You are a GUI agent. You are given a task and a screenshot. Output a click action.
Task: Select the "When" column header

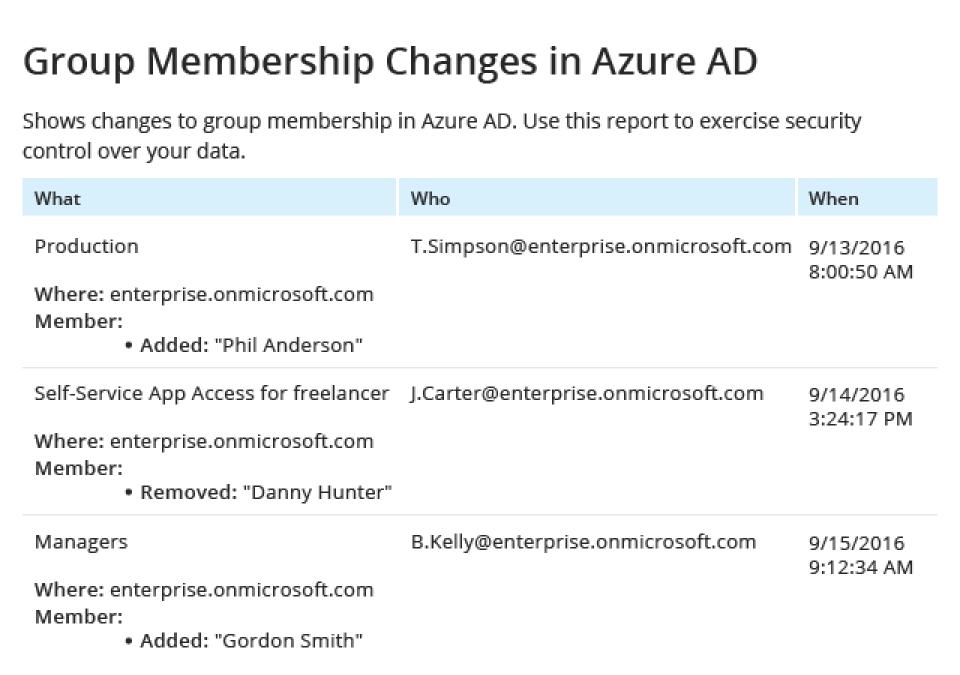pyautogui.click(x=833, y=198)
